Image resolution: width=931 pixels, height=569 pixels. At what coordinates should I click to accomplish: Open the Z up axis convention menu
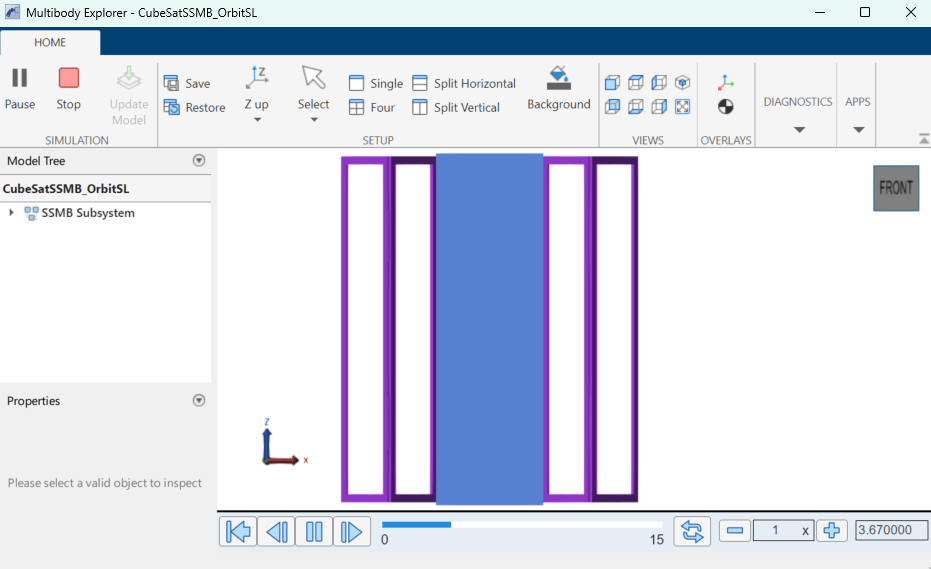(256, 95)
